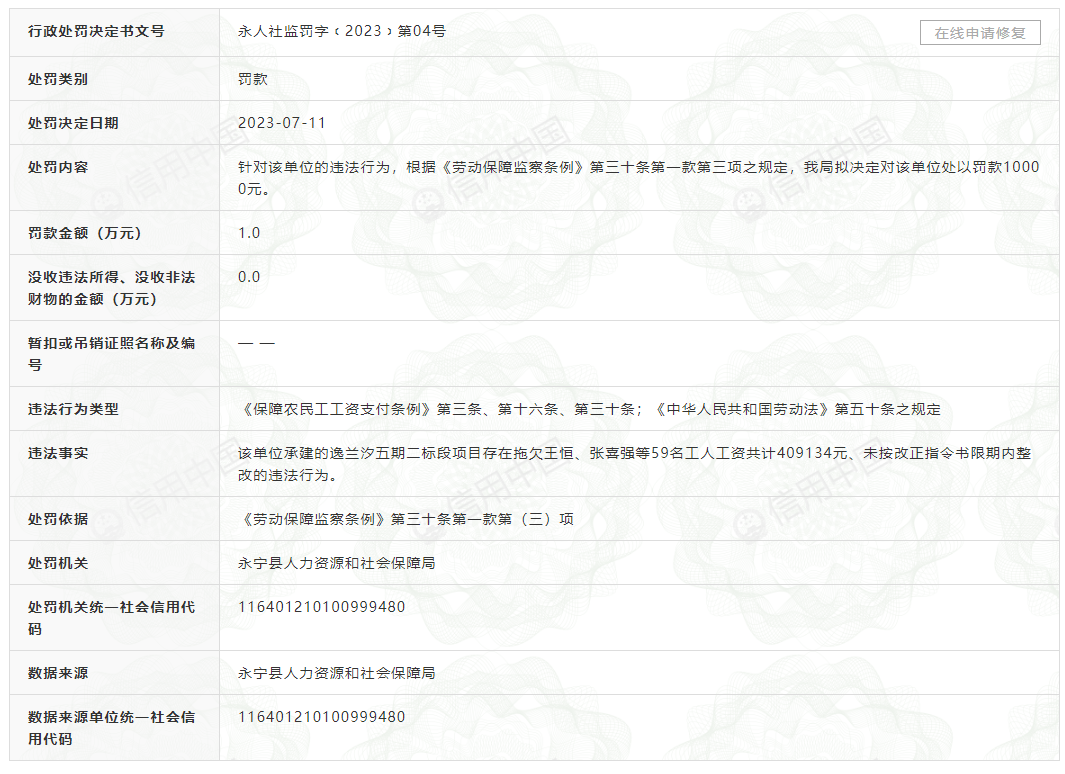Click the 处罚机关 agency name value
1065x774 pixels.
pos(336,563)
